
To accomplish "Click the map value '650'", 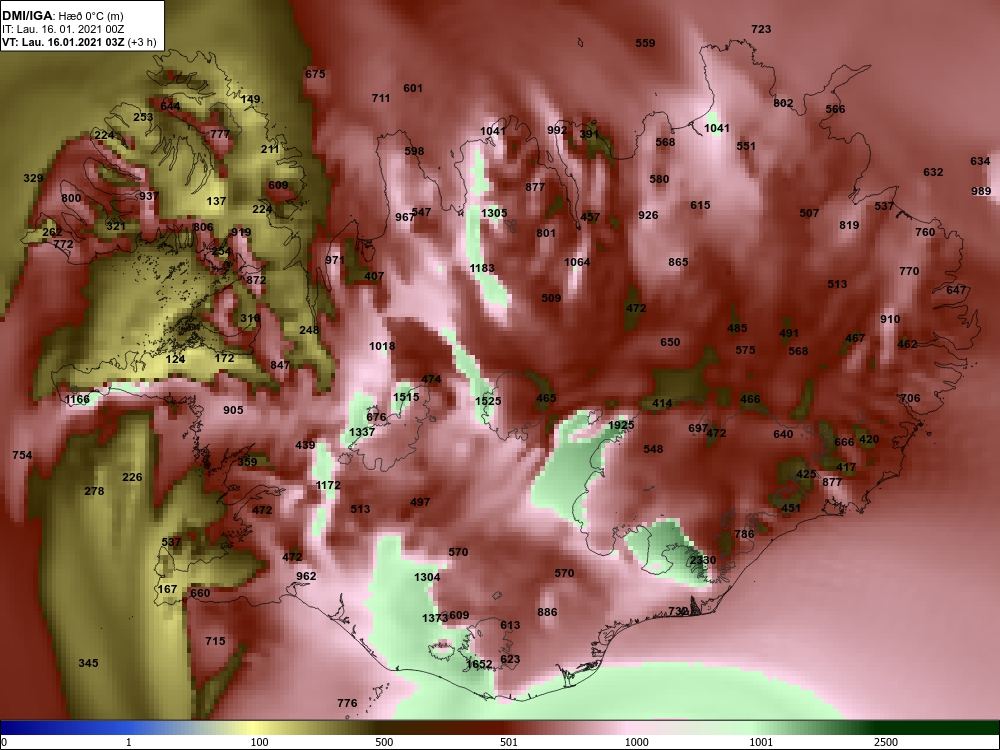I will [x=670, y=342].
